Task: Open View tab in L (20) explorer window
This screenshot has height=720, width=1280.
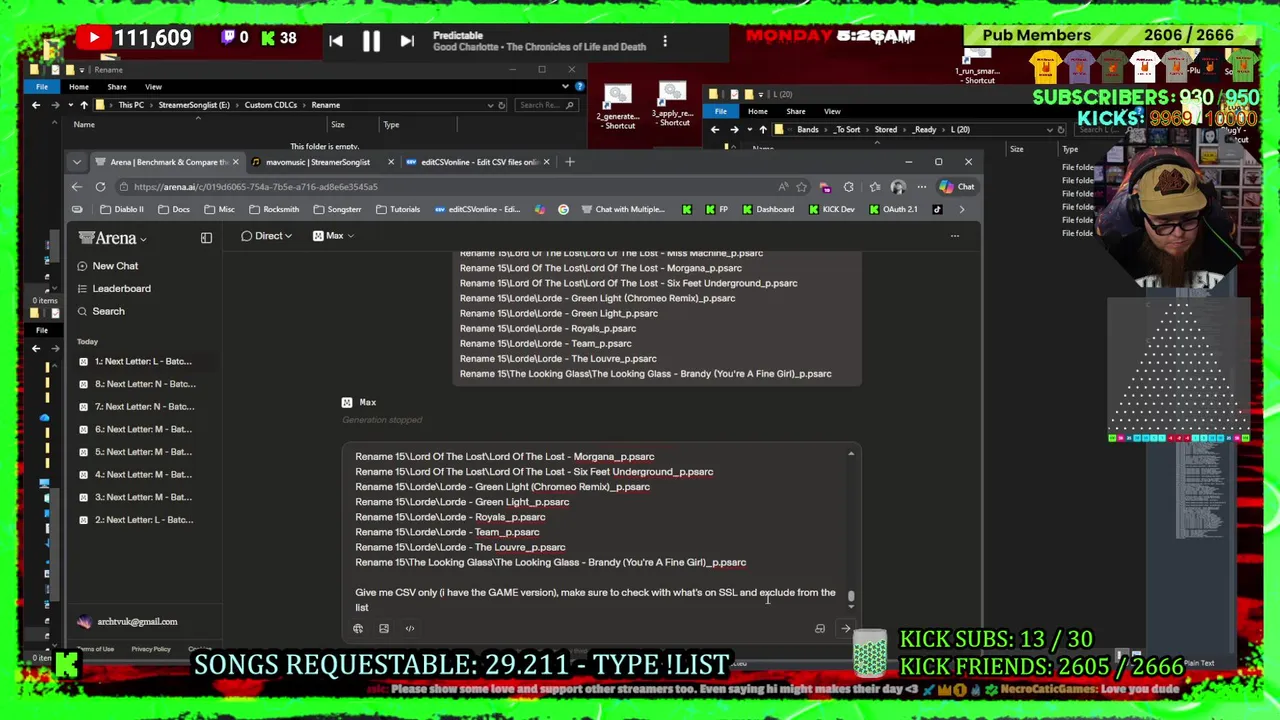Action: tap(832, 112)
